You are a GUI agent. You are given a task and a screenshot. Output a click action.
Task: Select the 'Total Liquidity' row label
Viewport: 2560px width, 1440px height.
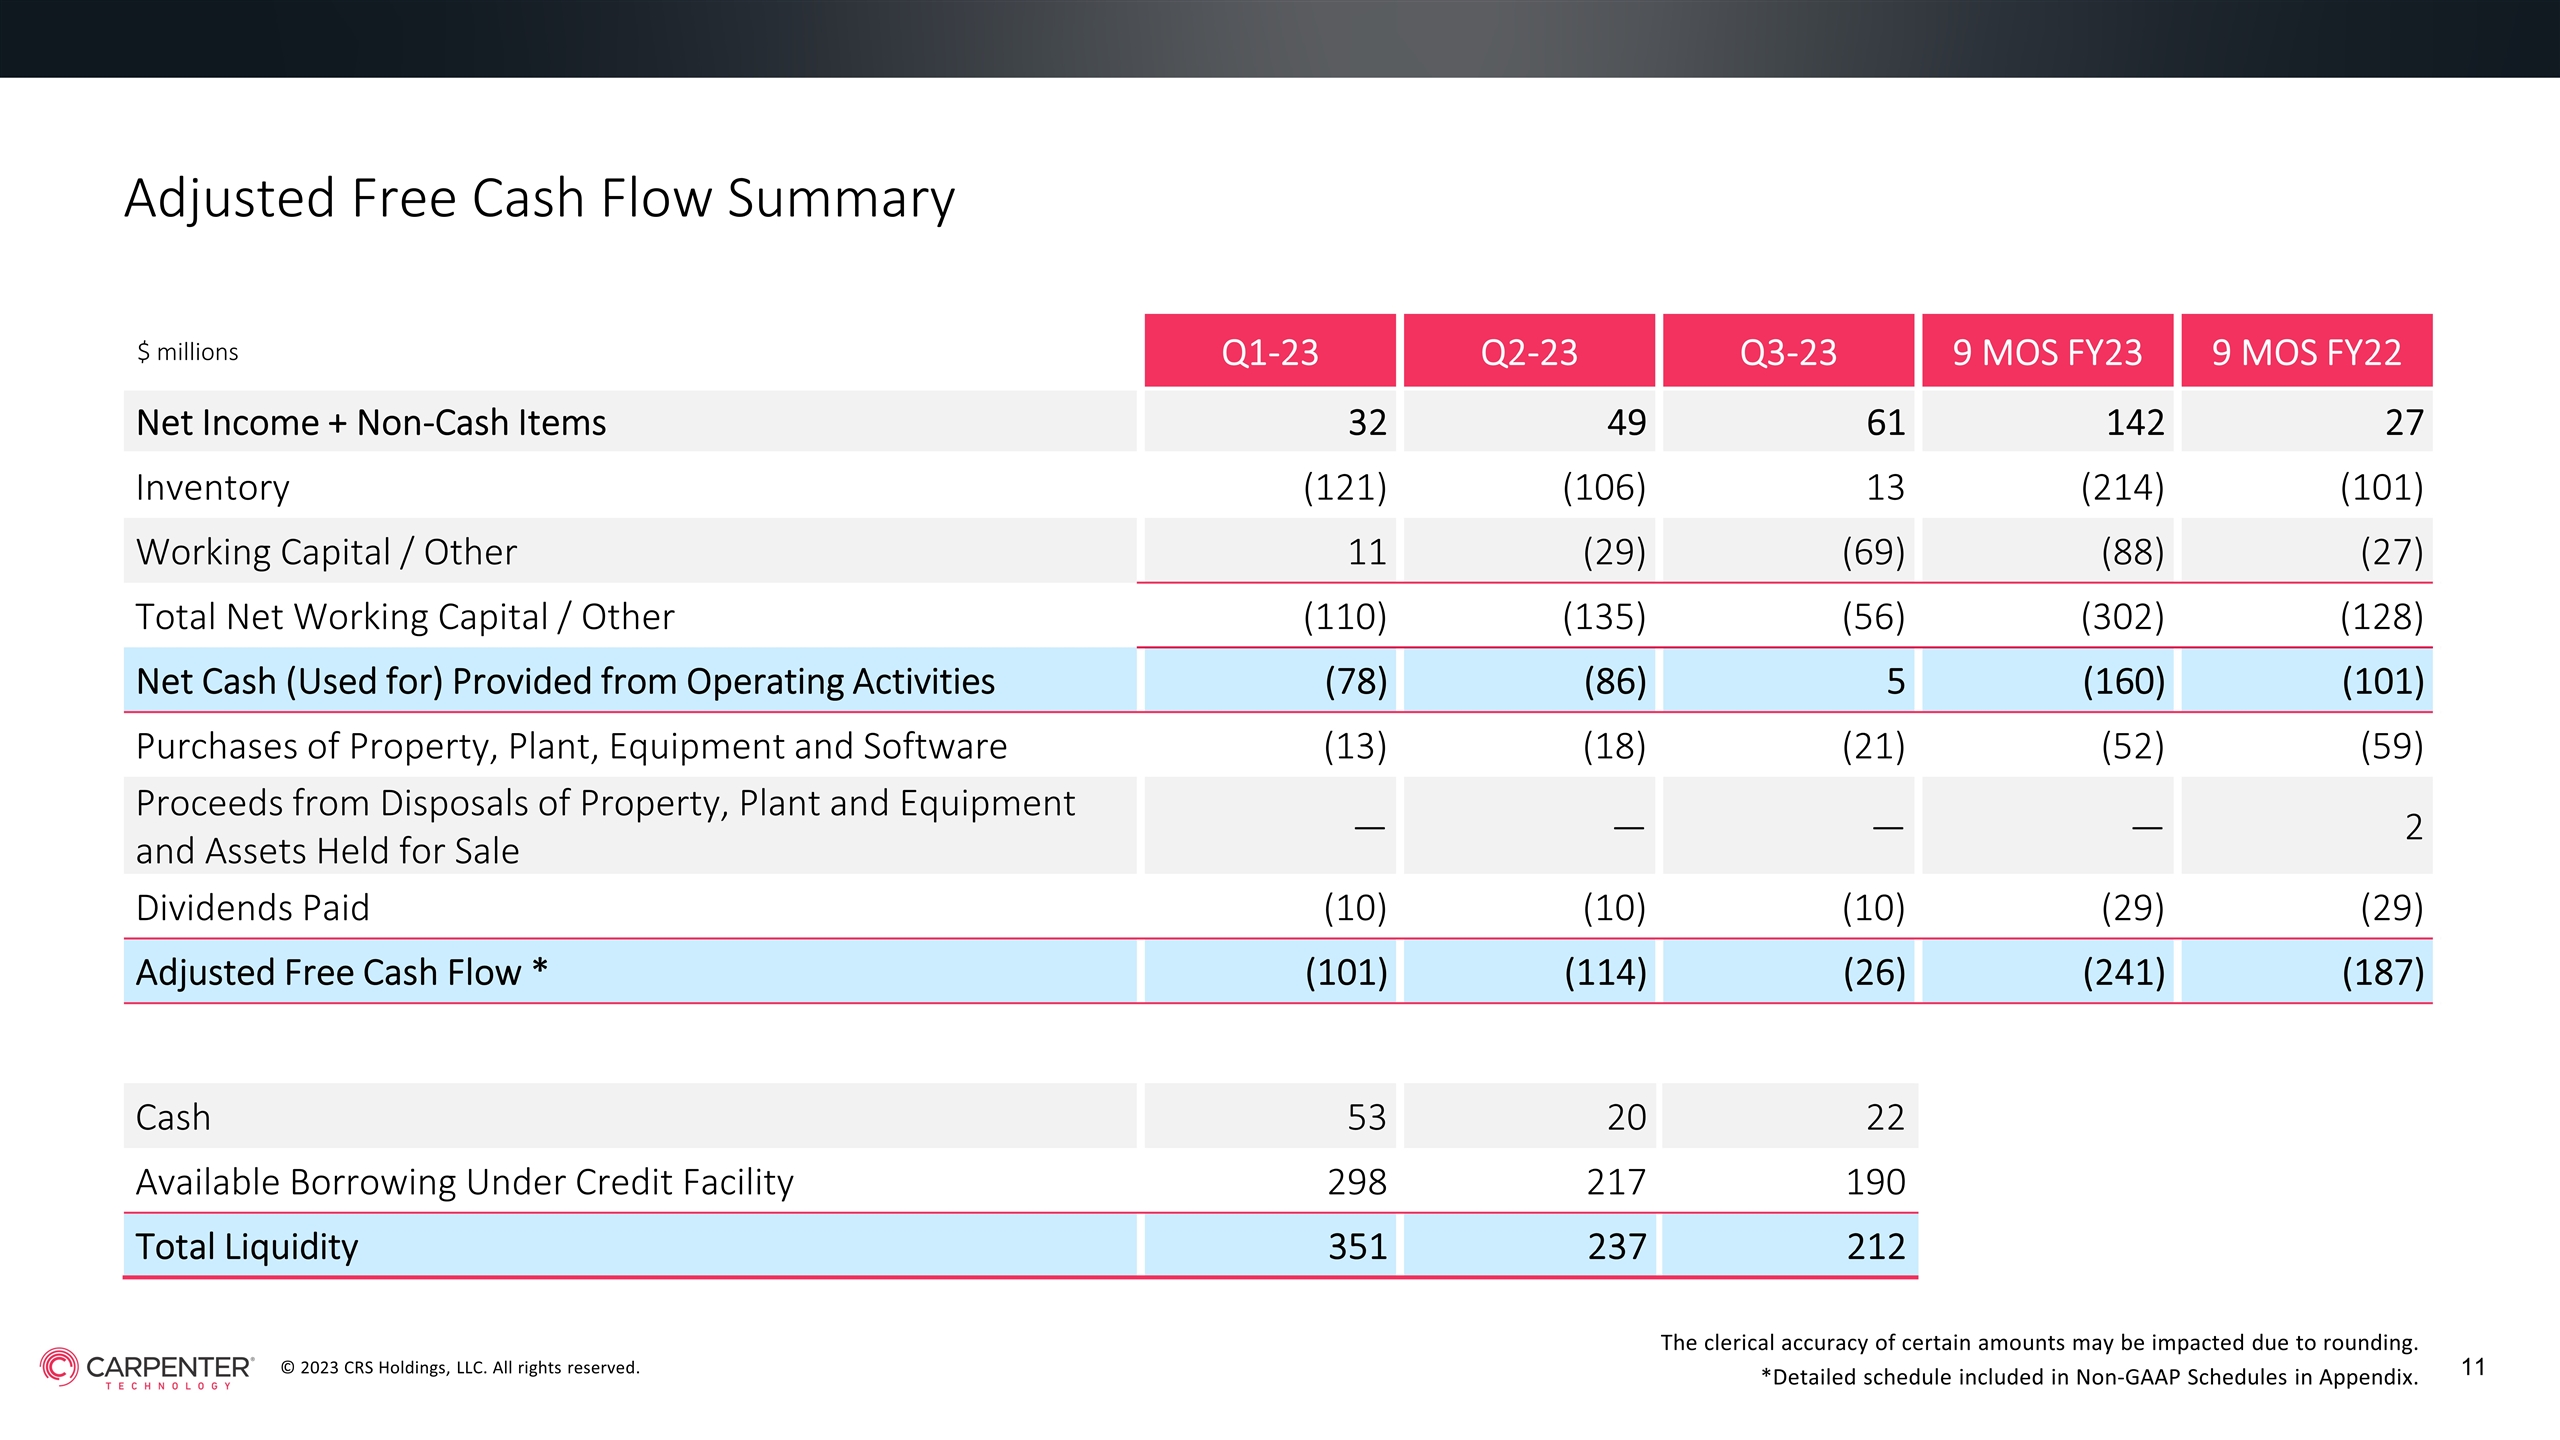coord(247,1247)
